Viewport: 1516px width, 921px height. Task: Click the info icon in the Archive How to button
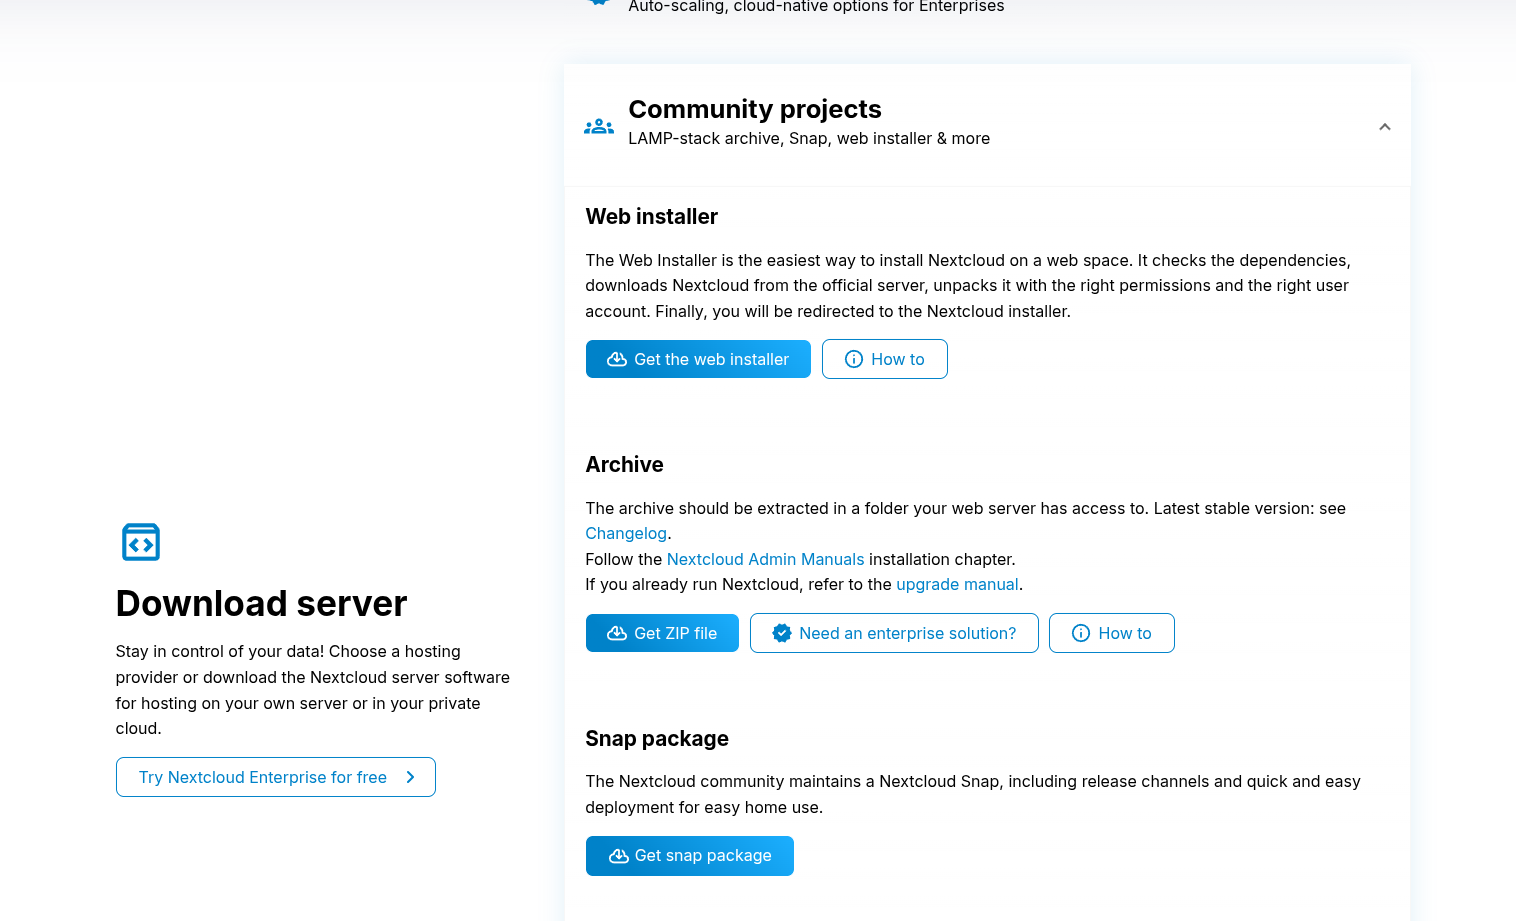[1080, 633]
